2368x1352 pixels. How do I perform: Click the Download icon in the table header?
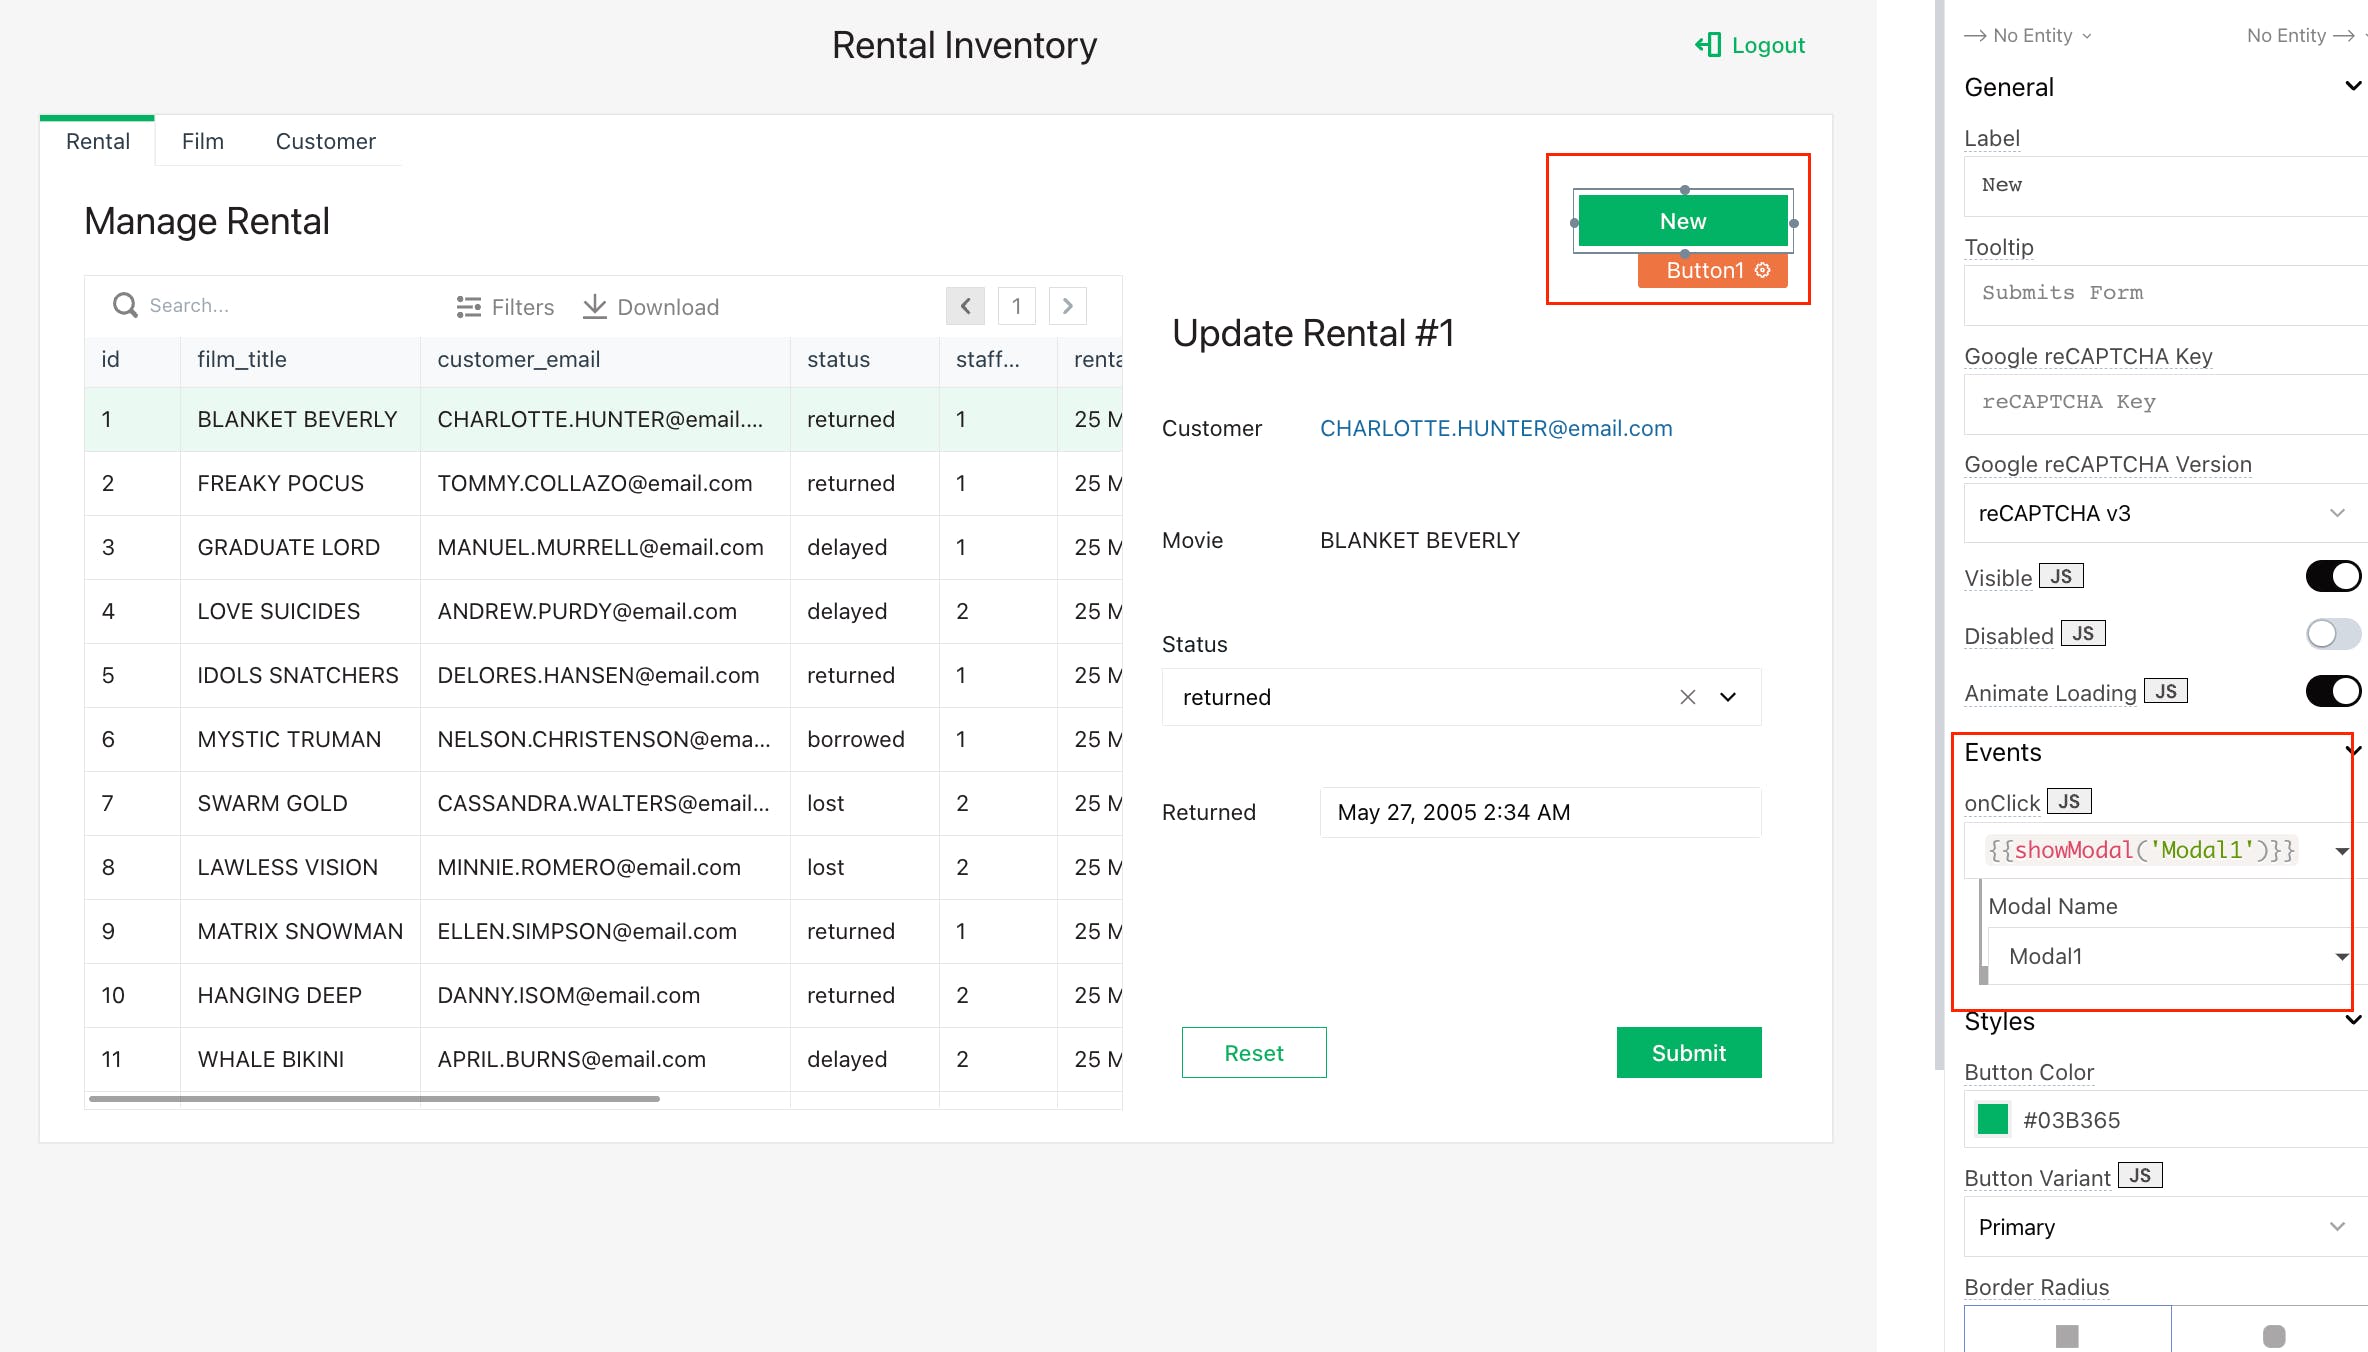point(595,306)
